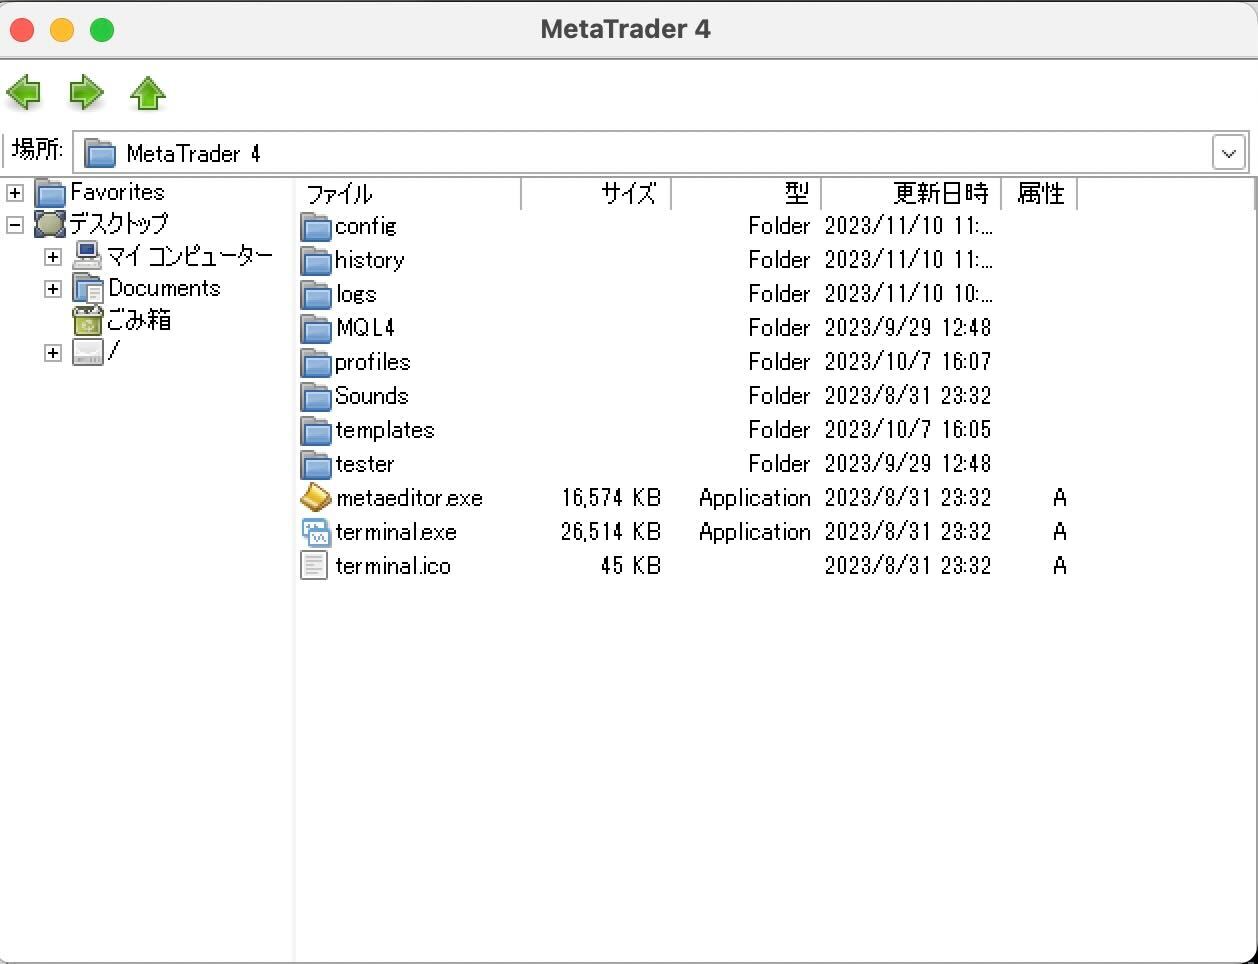Select the root drive icon

88,353
